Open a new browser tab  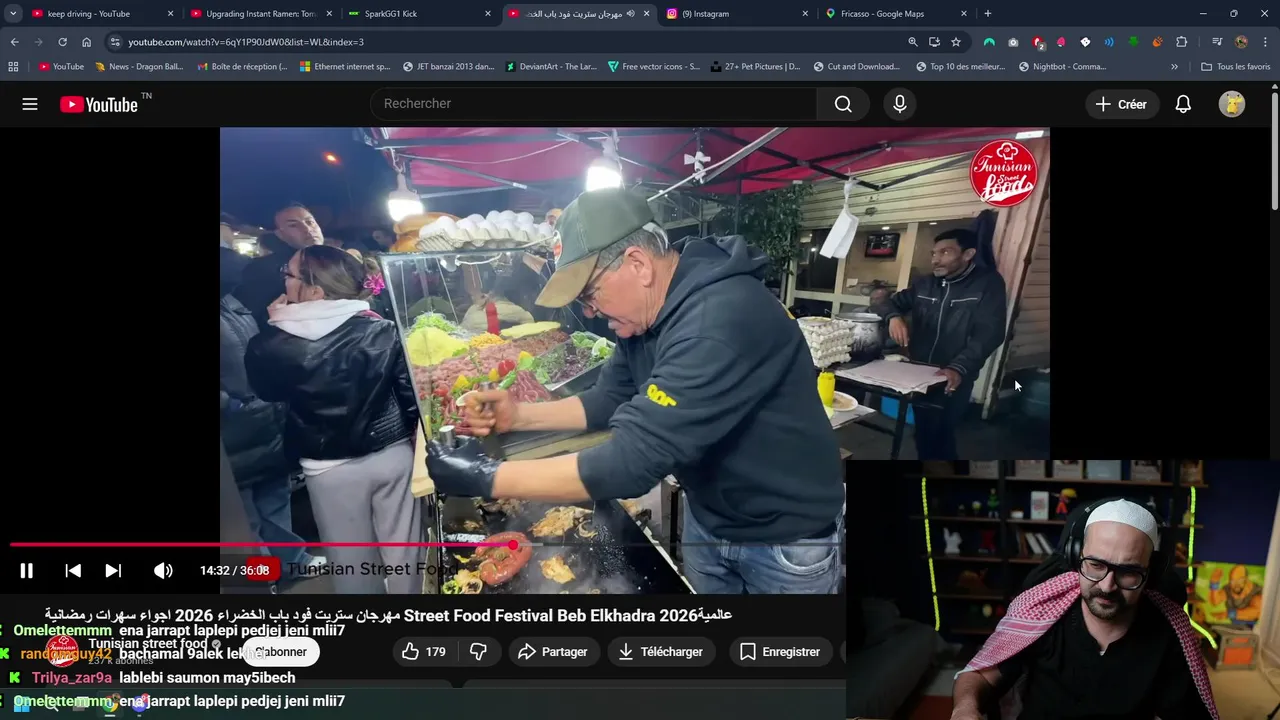pyautogui.click(x=988, y=14)
